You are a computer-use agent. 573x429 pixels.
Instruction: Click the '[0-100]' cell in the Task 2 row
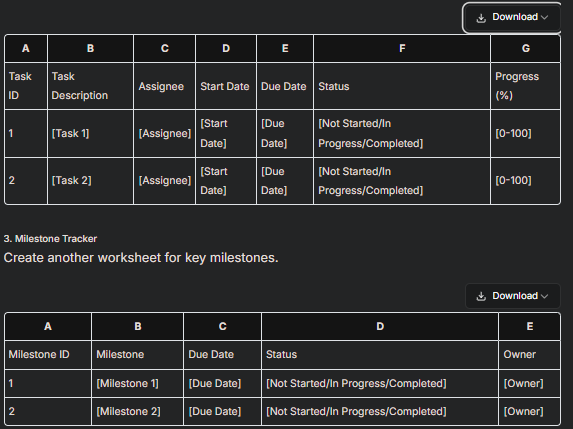[525, 181]
